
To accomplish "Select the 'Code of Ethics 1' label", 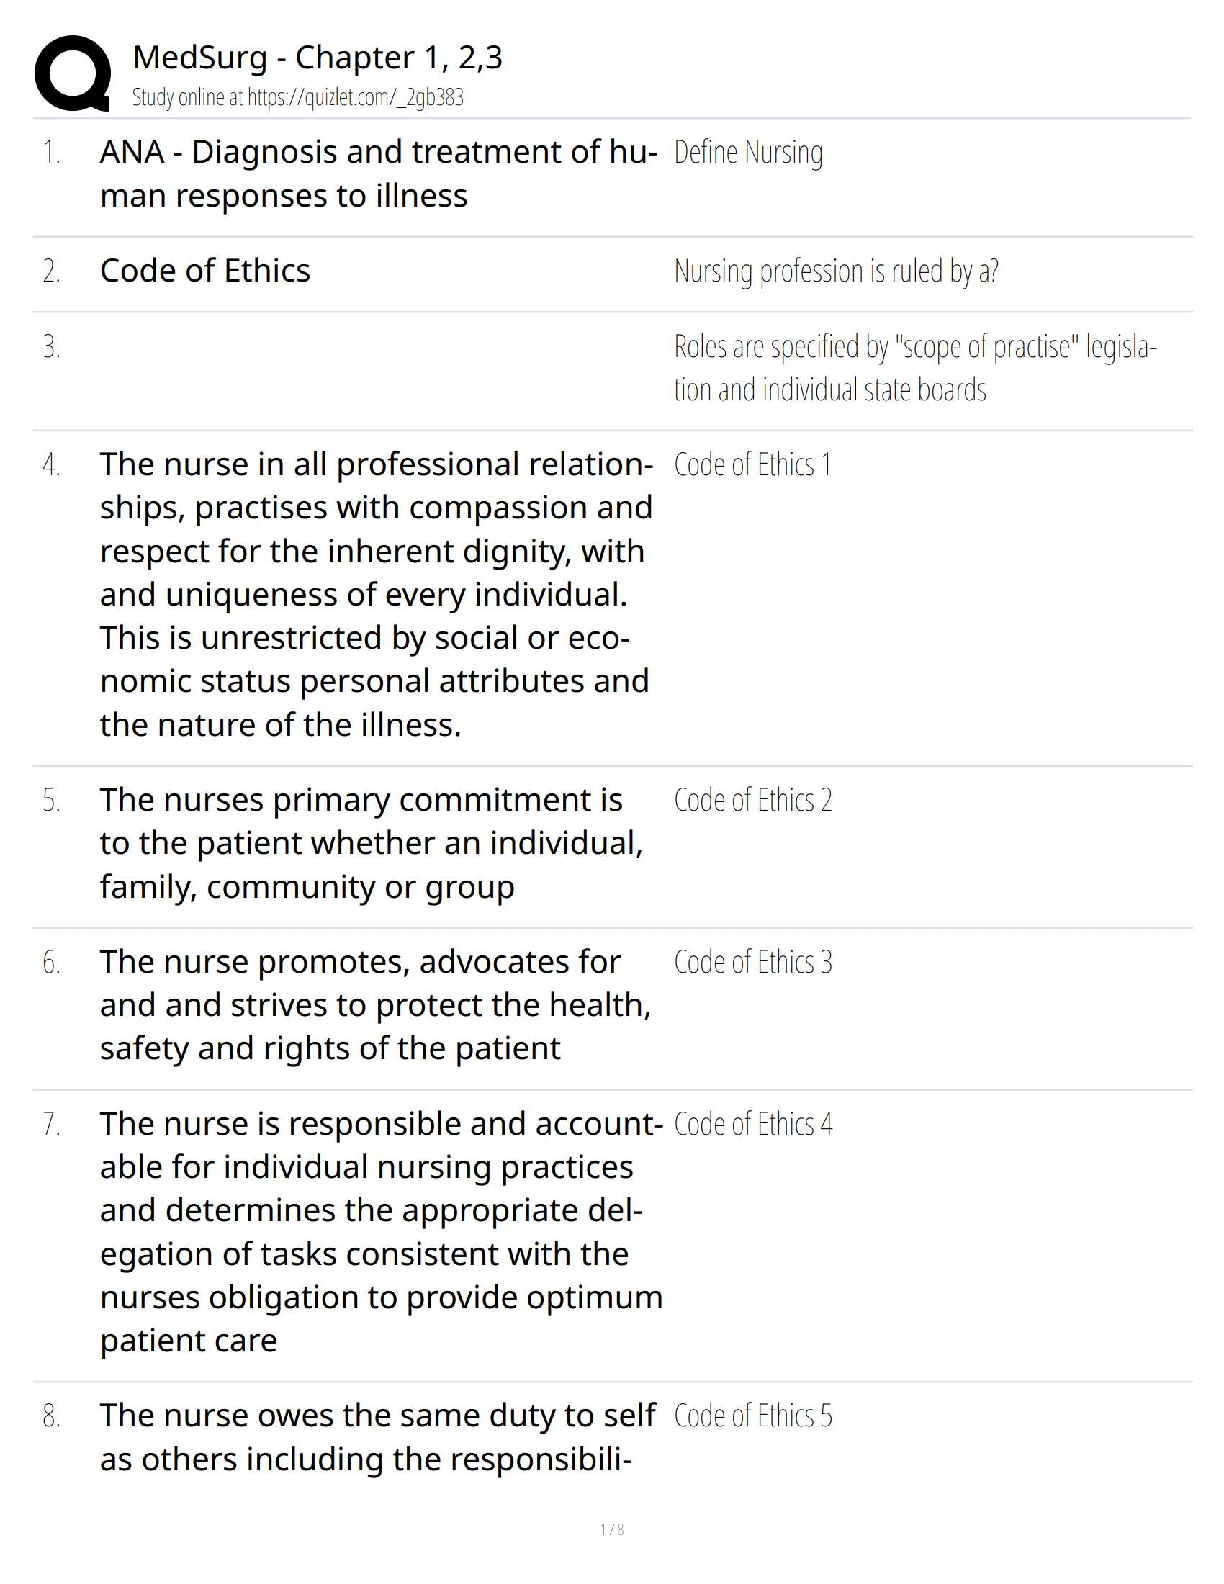I will coord(752,465).
